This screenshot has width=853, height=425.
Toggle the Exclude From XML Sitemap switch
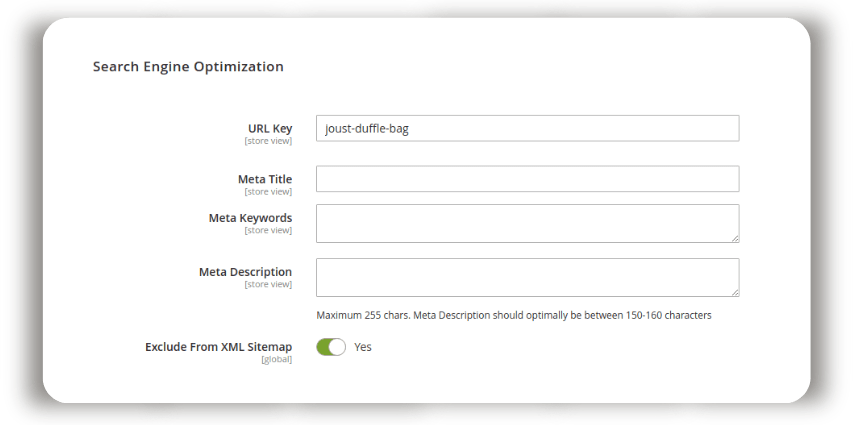[x=331, y=347]
